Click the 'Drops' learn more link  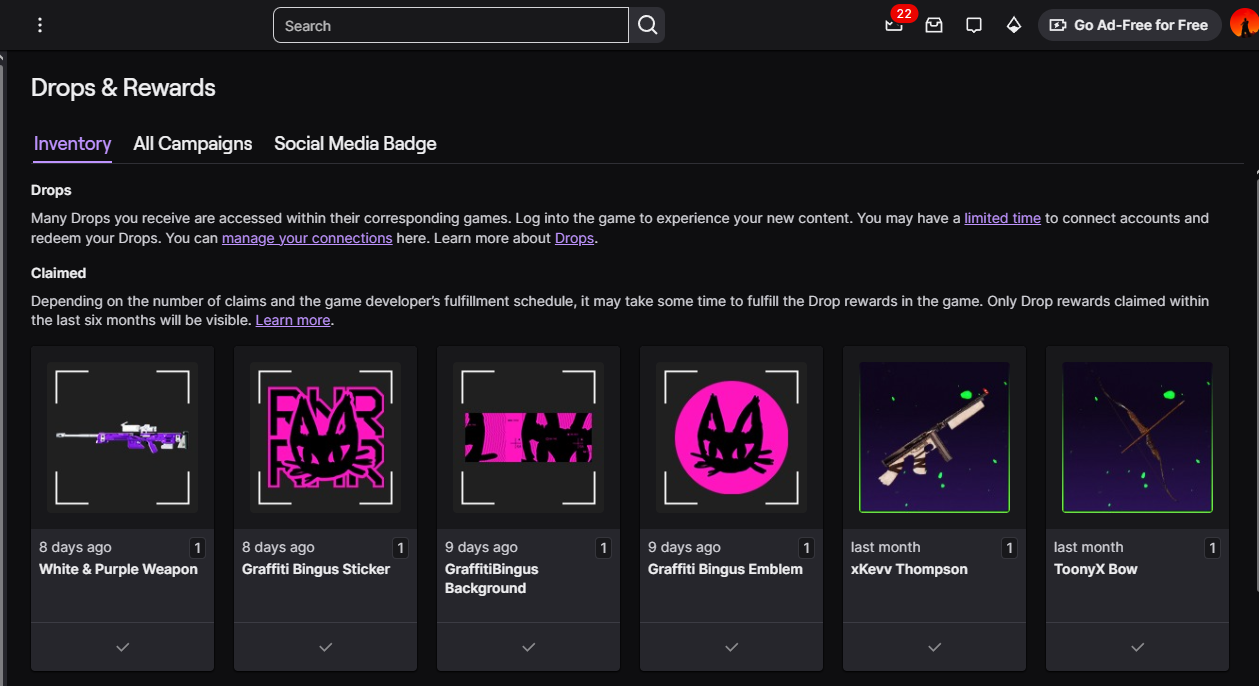[x=574, y=238]
